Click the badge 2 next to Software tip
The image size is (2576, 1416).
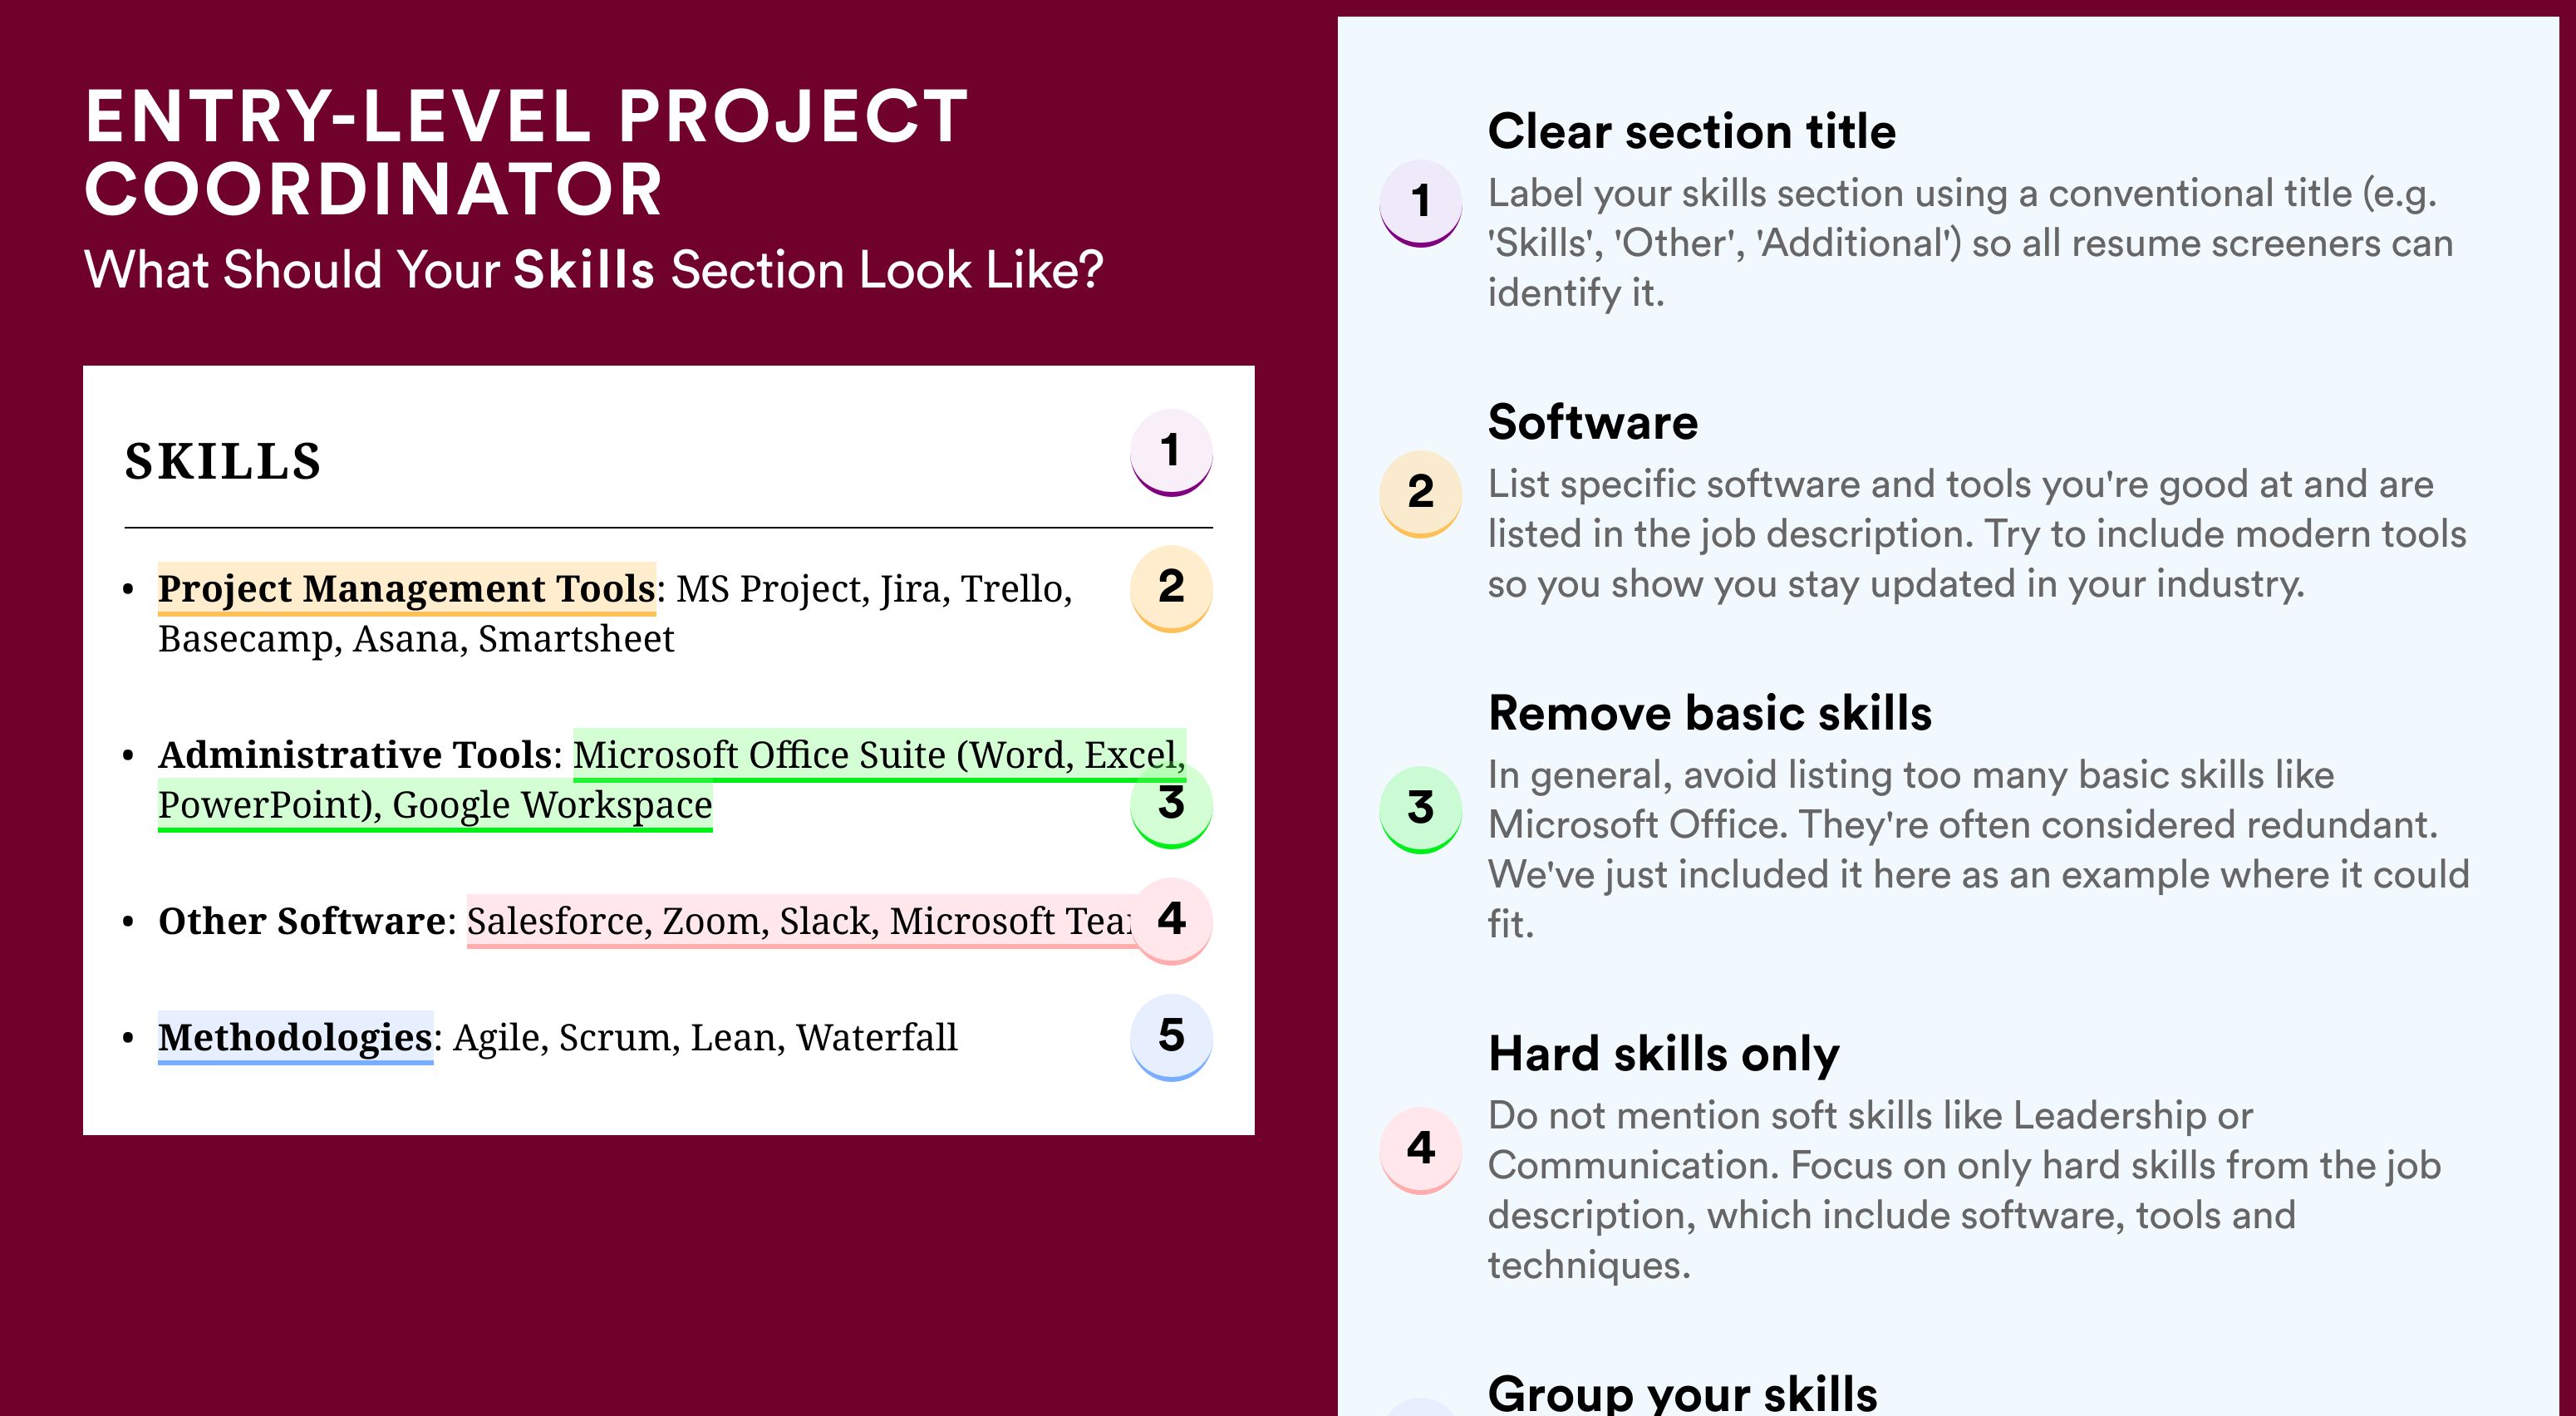pyautogui.click(x=1420, y=493)
